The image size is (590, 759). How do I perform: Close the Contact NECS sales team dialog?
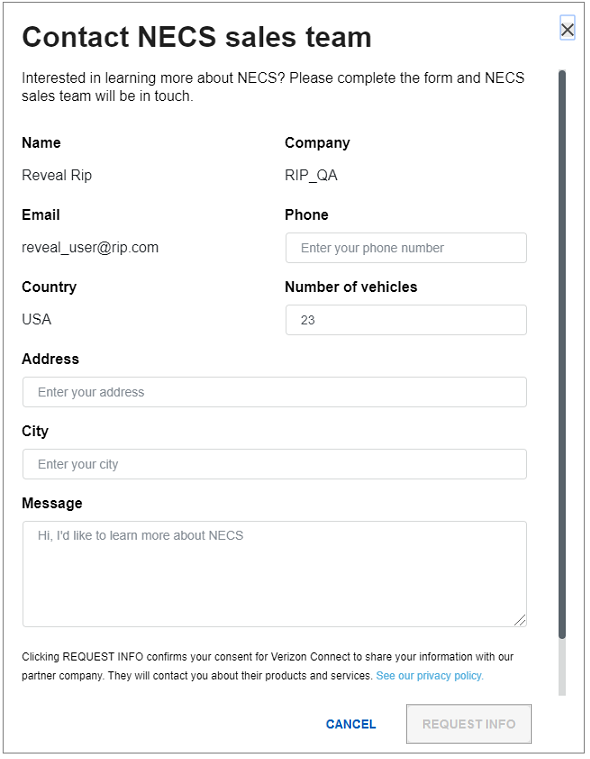coord(567,29)
